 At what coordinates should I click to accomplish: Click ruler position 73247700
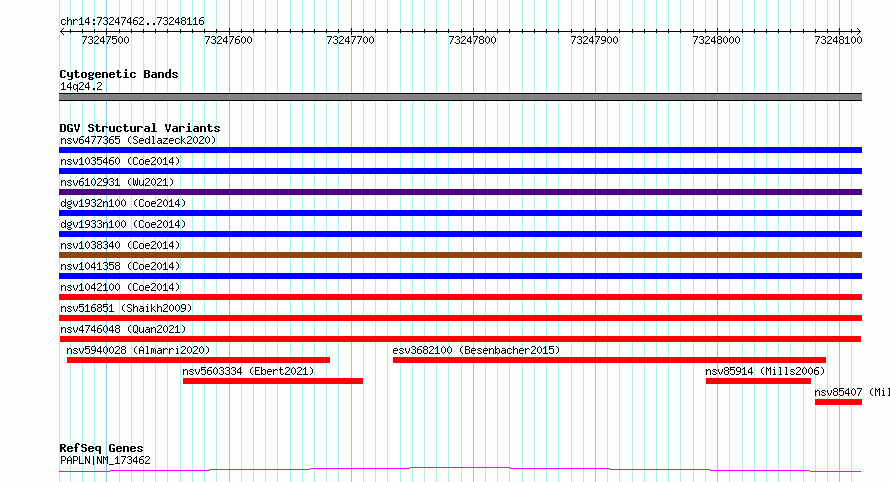(x=350, y=40)
